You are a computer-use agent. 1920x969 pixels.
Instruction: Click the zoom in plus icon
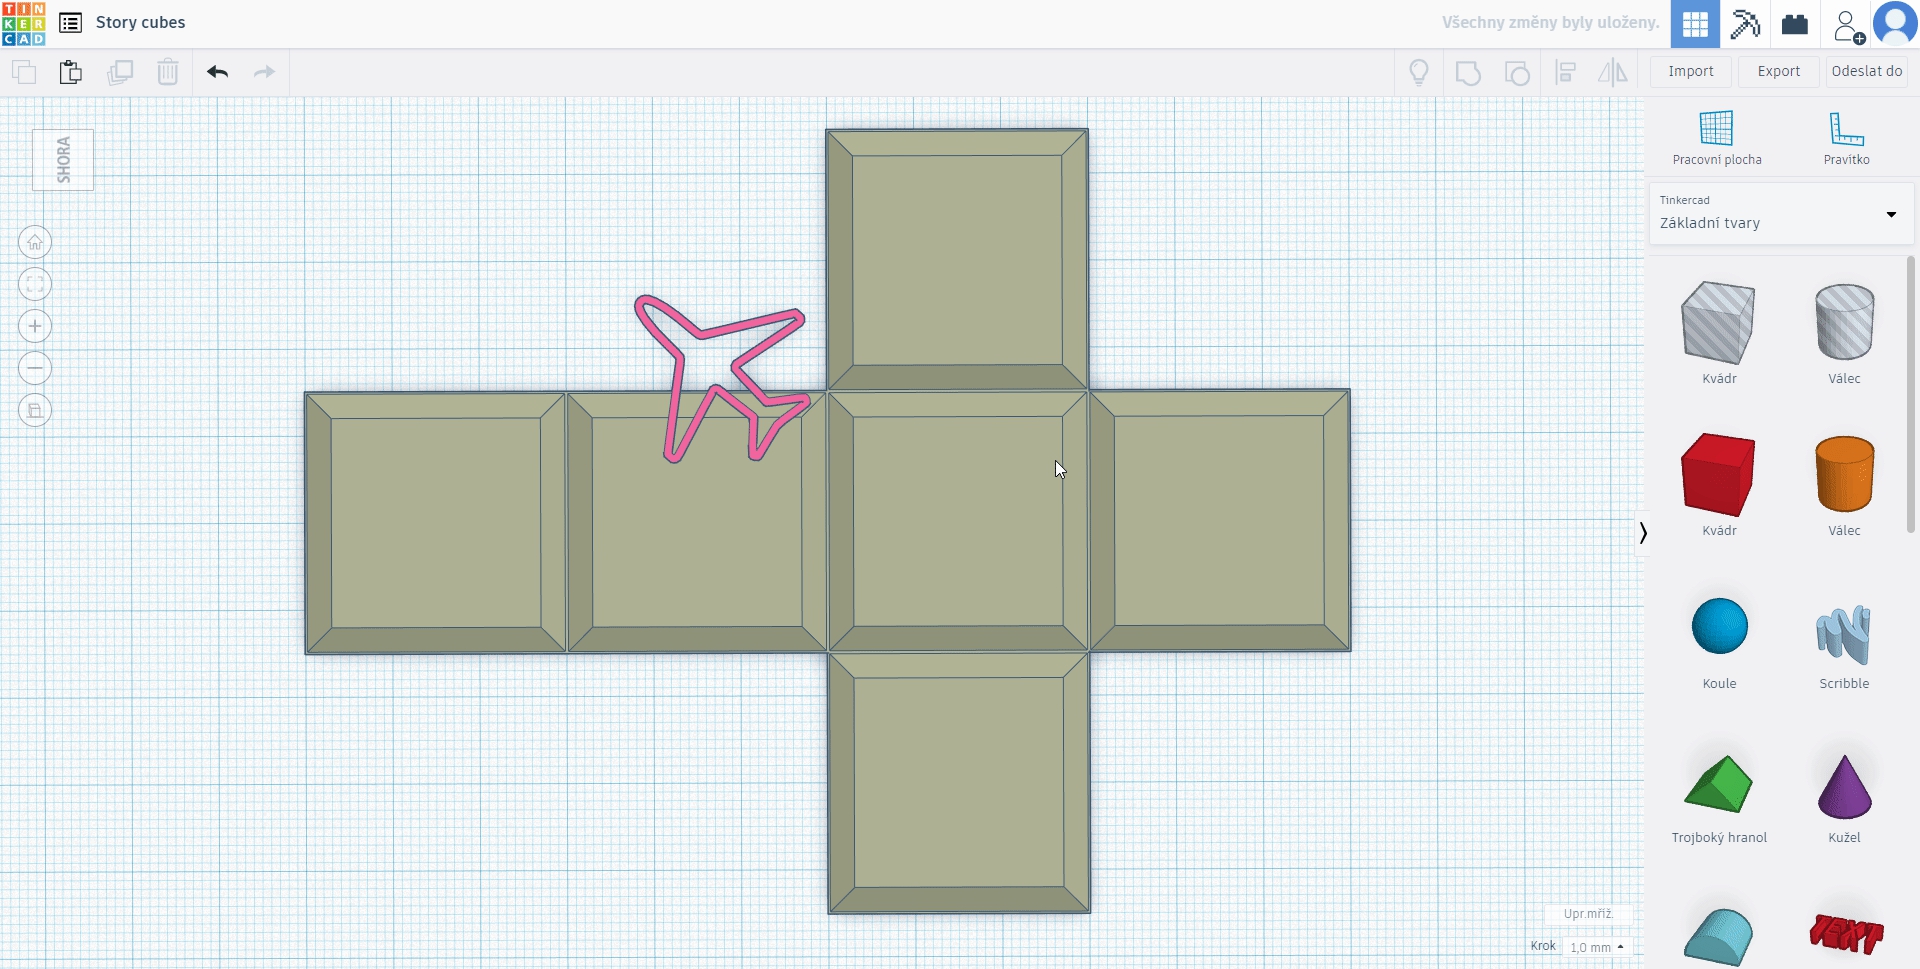point(35,327)
